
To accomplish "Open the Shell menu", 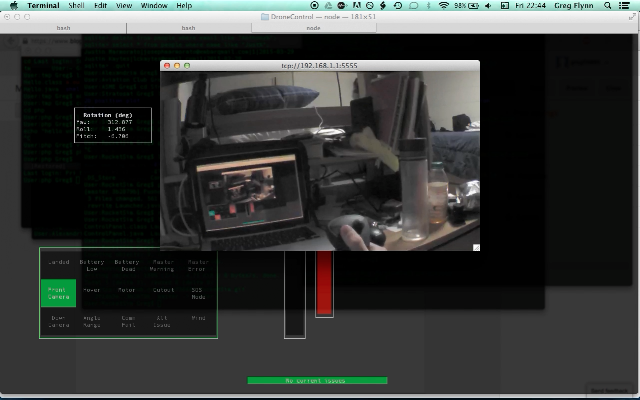I will click(76, 5).
